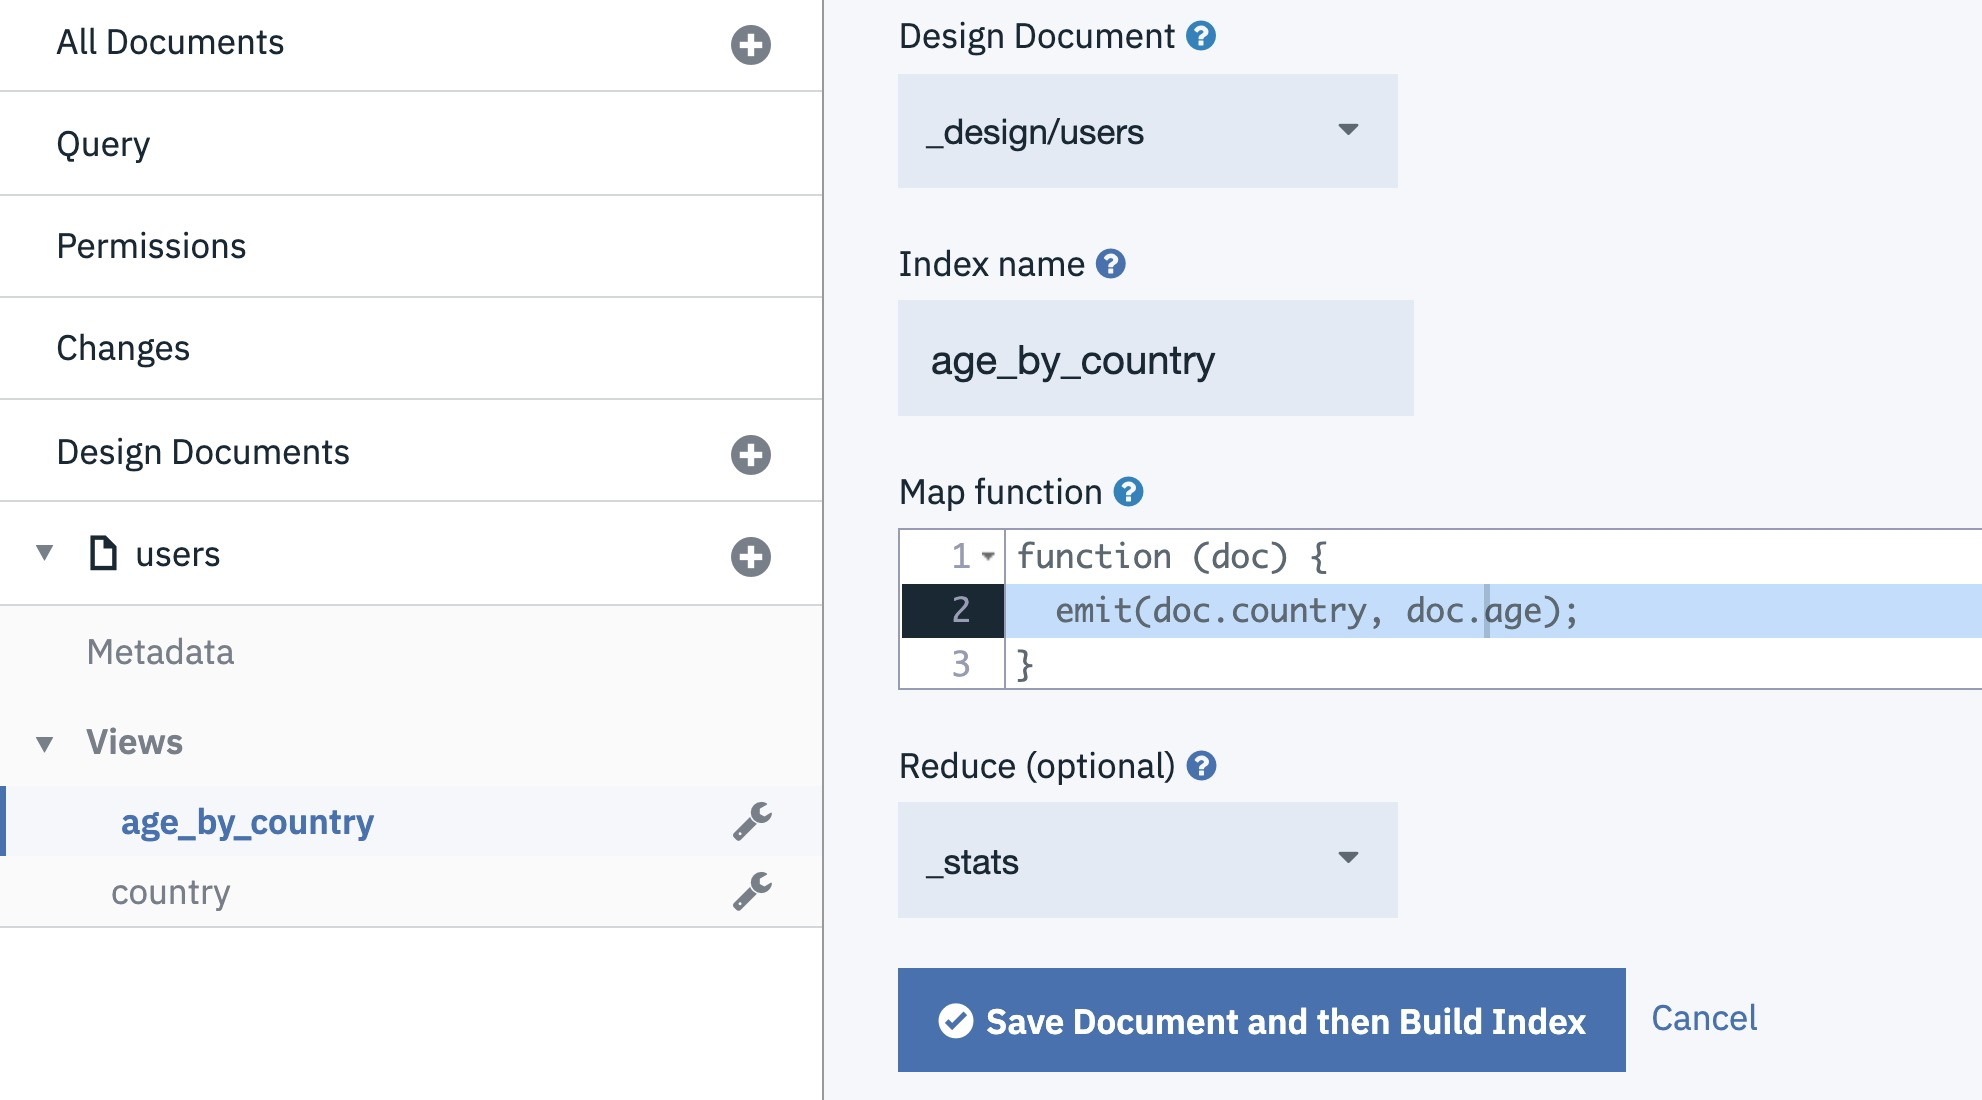Click plus icon next to All Documents
The width and height of the screenshot is (1982, 1100).
(x=750, y=45)
